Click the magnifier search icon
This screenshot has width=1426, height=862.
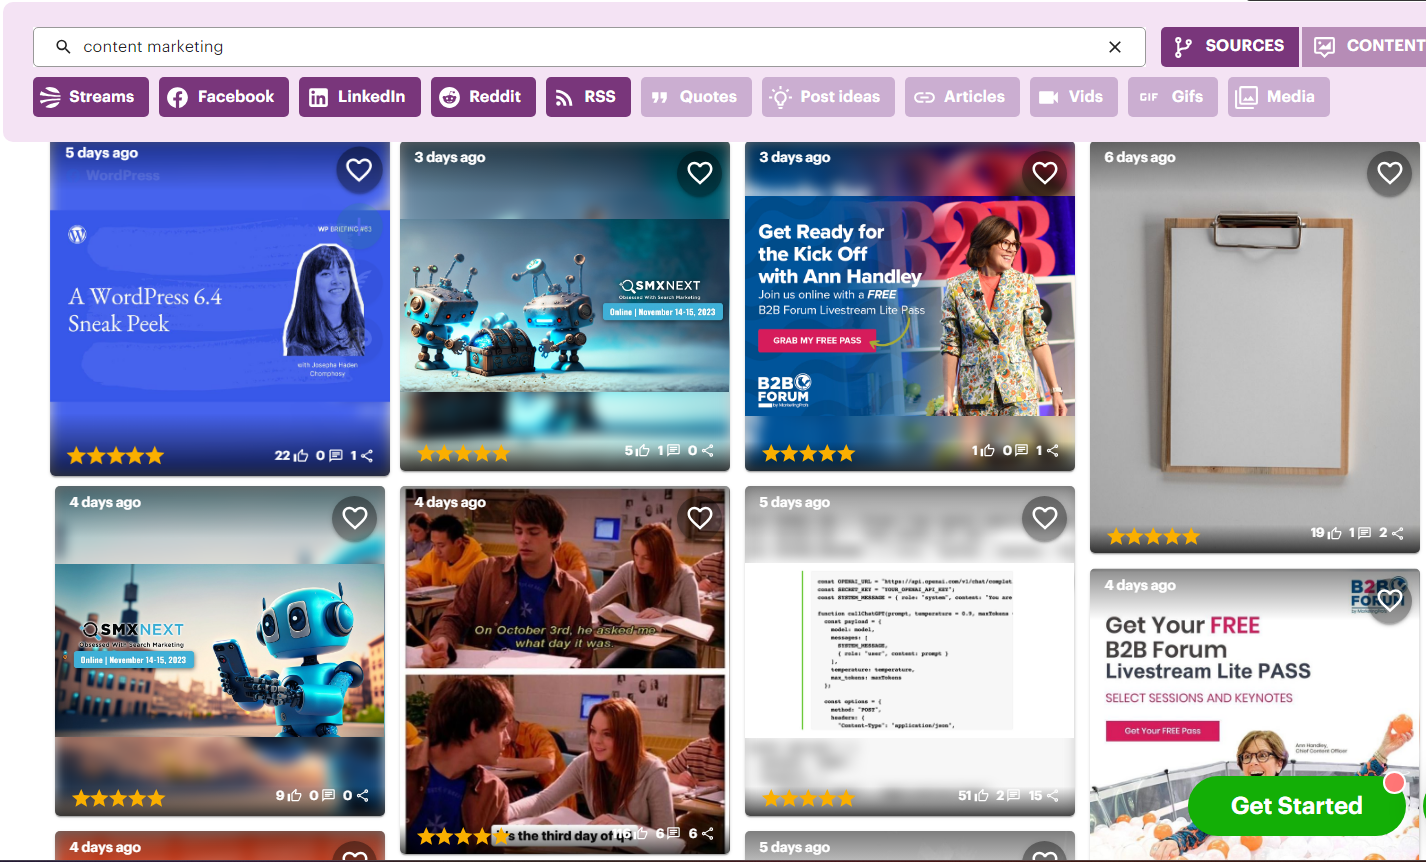click(63, 47)
